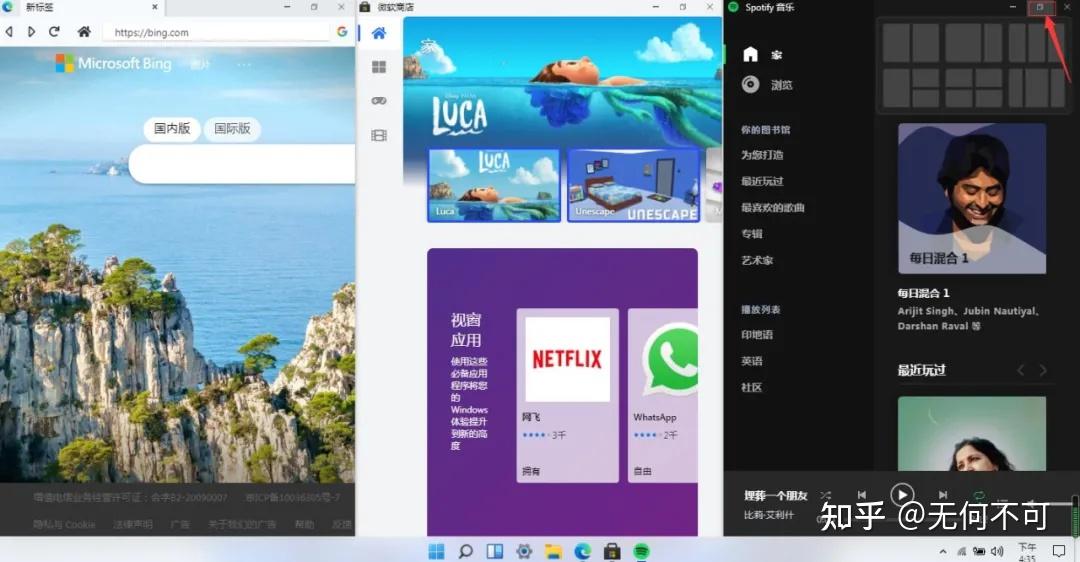The width and height of the screenshot is (1080, 562).
Task: Go back in the Bing browser window
Action: (9, 32)
